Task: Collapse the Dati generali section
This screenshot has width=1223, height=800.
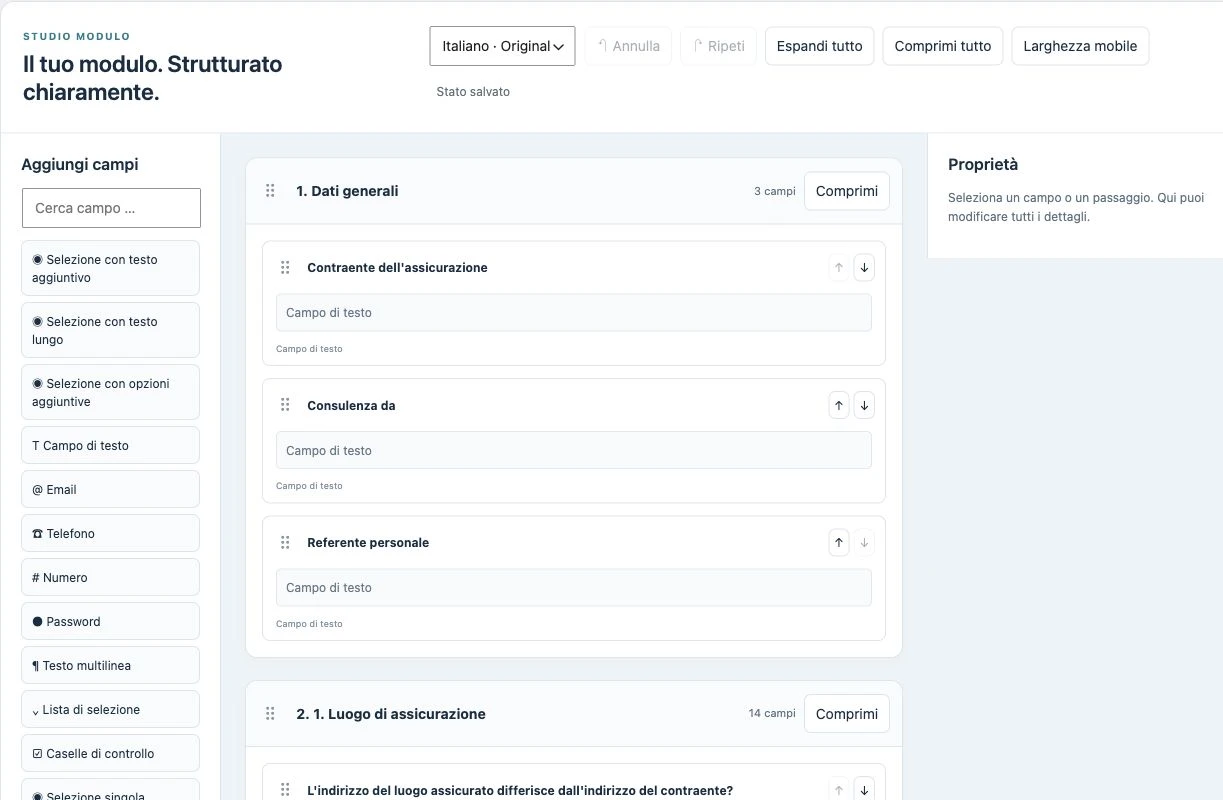Action: (x=847, y=191)
